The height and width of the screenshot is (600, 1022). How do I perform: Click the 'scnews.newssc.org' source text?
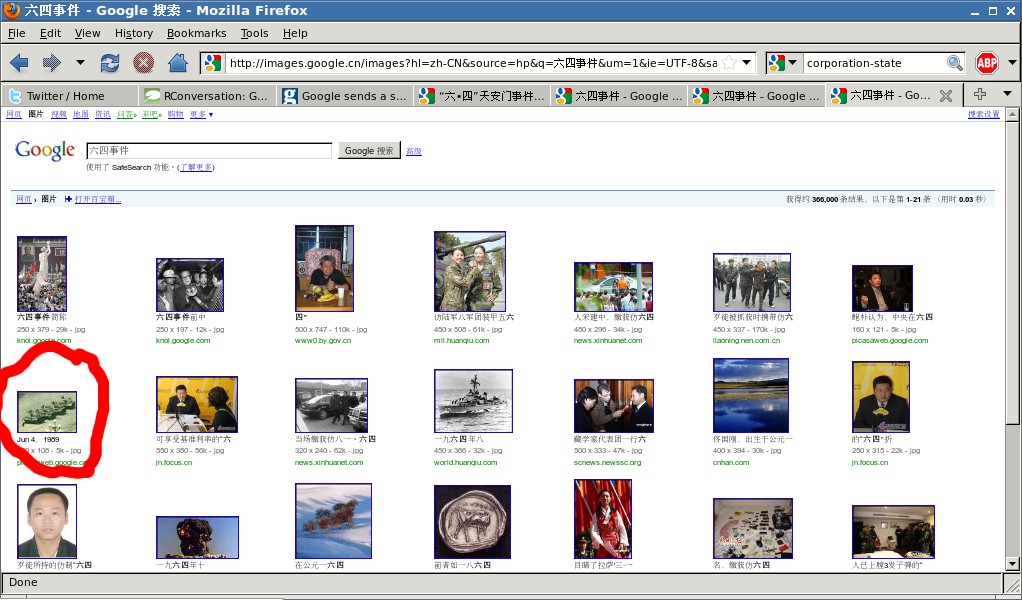pos(607,463)
